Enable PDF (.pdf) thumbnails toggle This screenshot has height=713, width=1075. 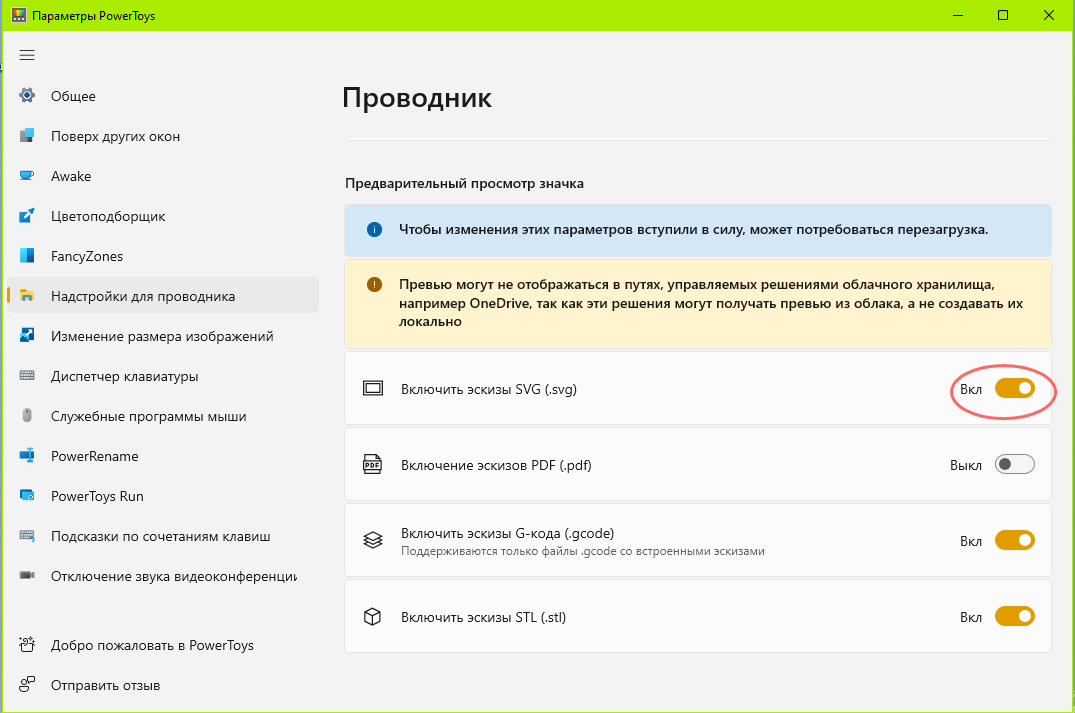(x=1015, y=465)
